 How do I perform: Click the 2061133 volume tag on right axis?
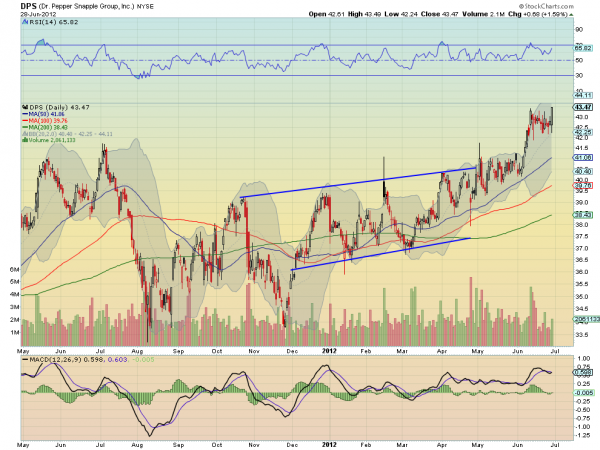pos(586,319)
